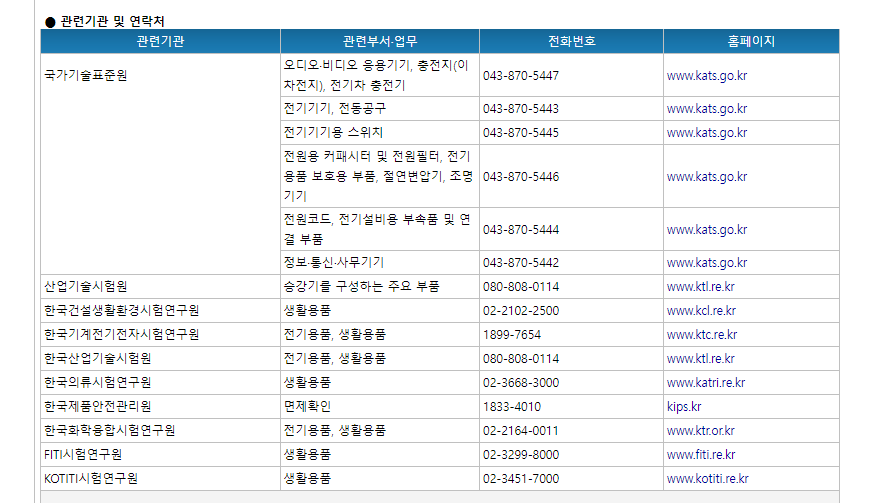Click phone number 02-2164-0011
This screenshot has width=870, height=503.
coord(520,430)
